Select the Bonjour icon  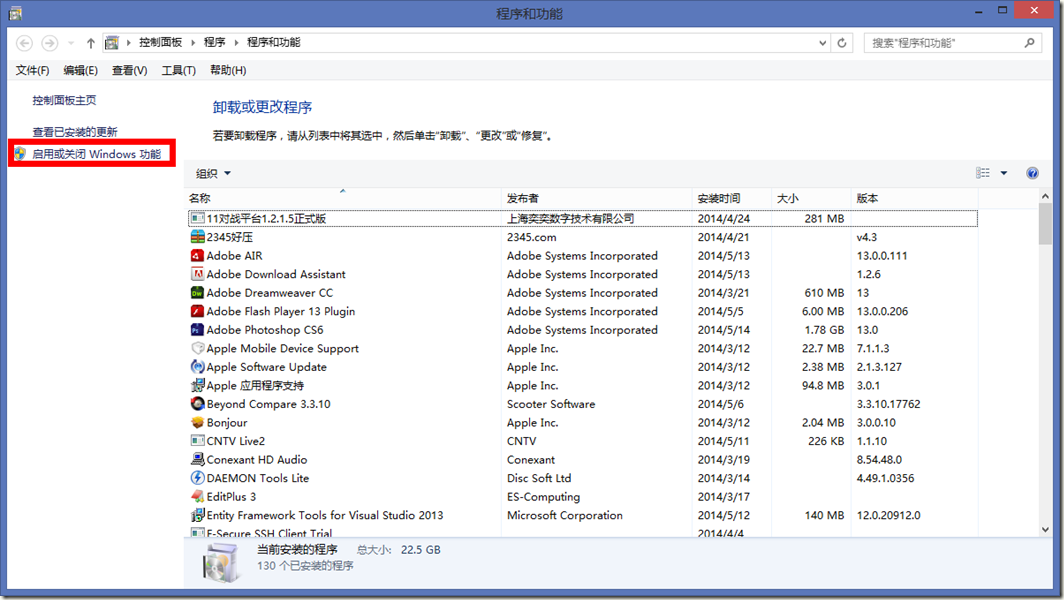tap(197, 423)
